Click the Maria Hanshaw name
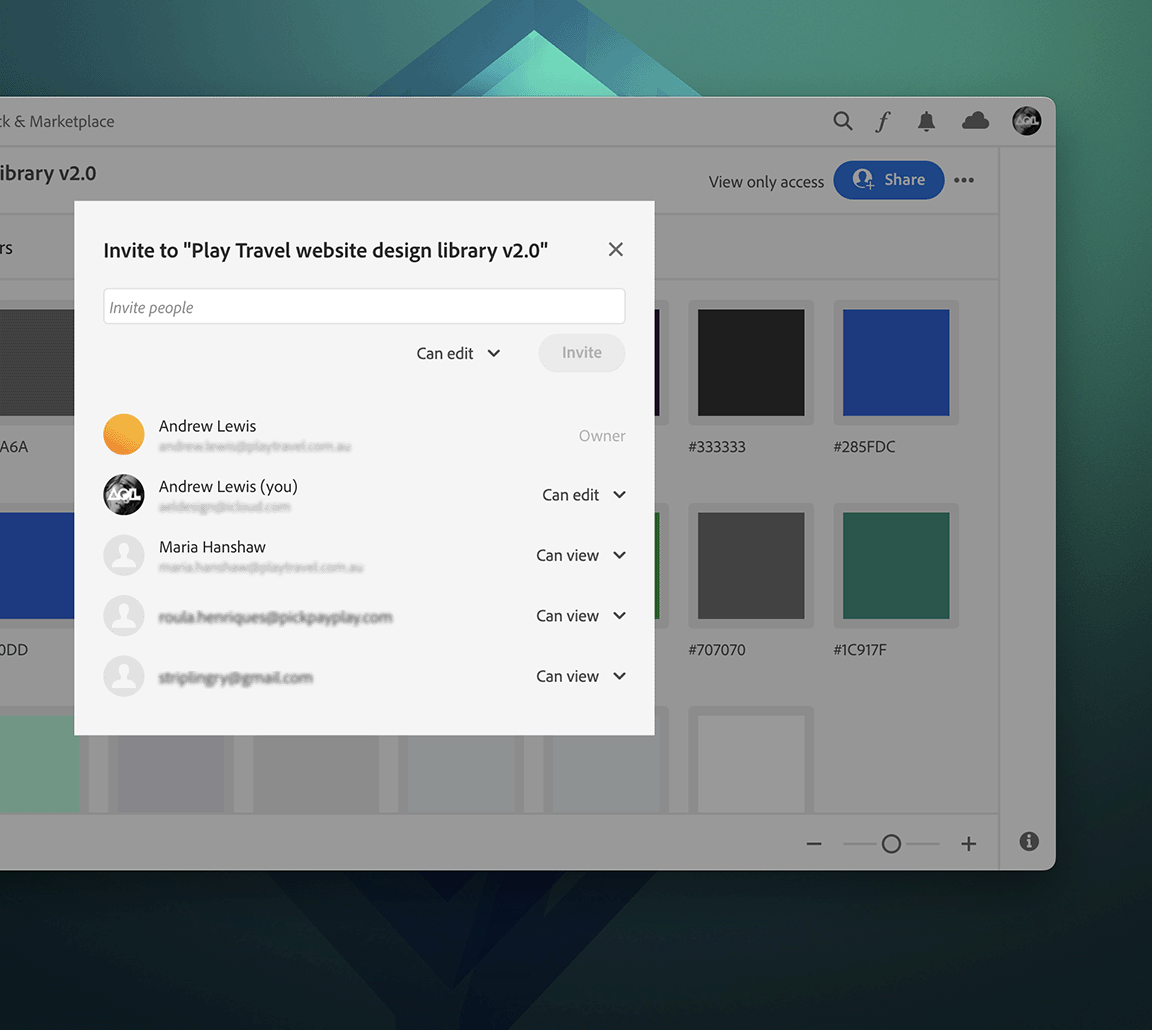The width and height of the screenshot is (1152, 1030). (x=212, y=547)
